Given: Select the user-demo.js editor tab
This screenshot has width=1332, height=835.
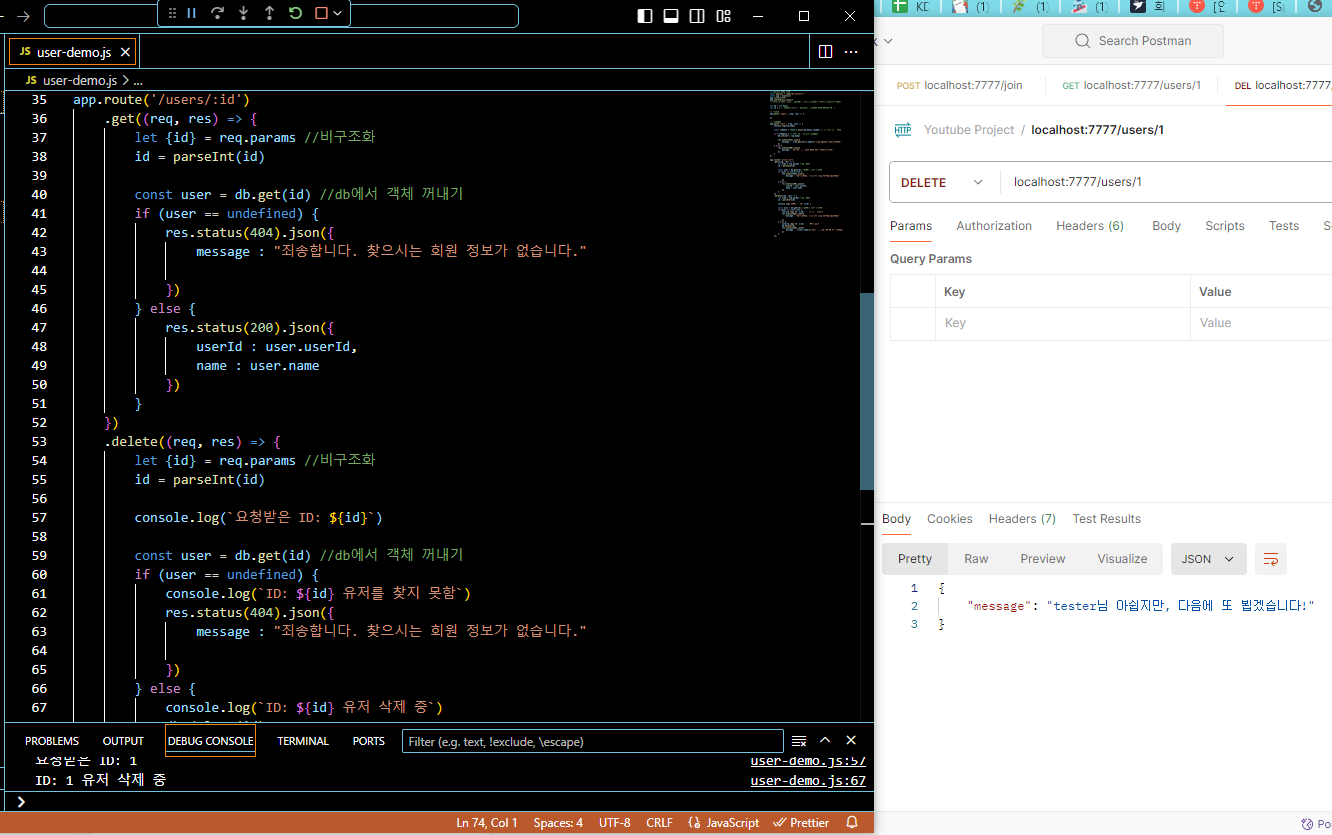Looking at the screenshot, I should 72,52.
